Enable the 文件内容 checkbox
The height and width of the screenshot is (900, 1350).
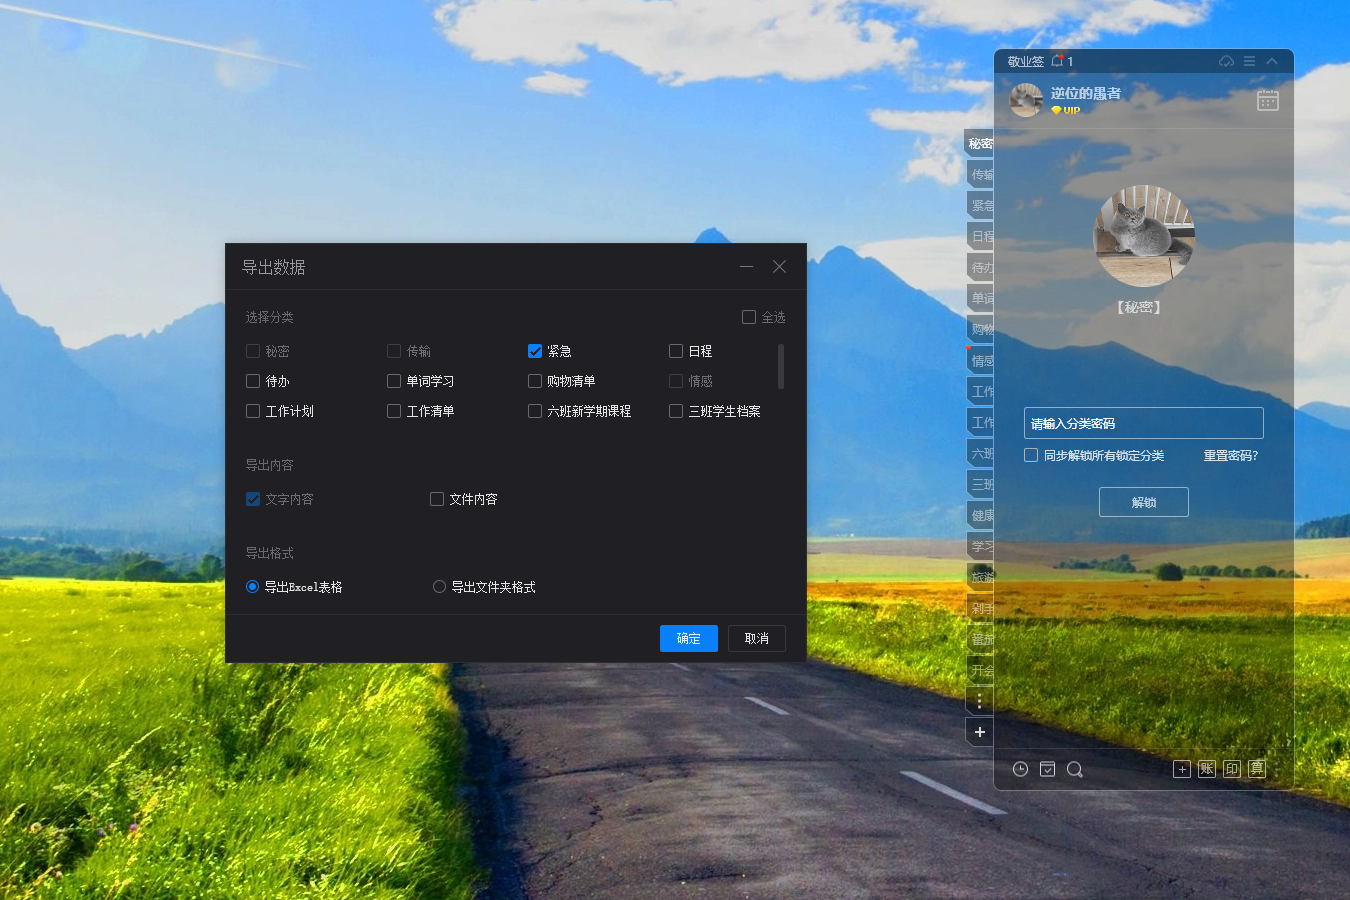point(437,499)
